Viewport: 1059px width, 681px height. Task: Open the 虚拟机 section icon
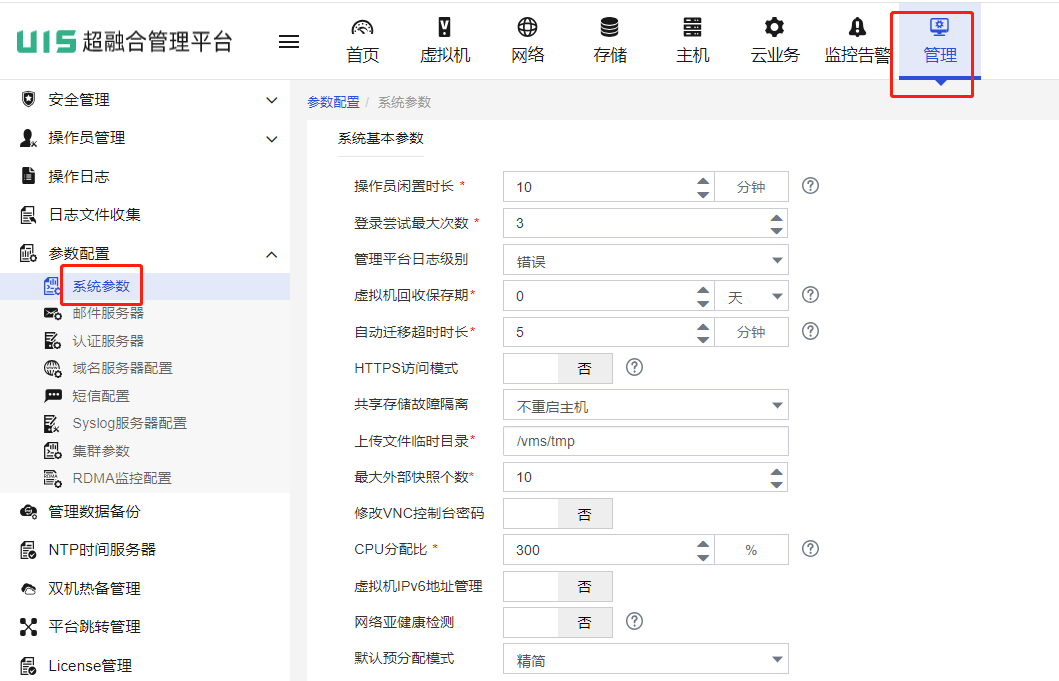(445, 28)
